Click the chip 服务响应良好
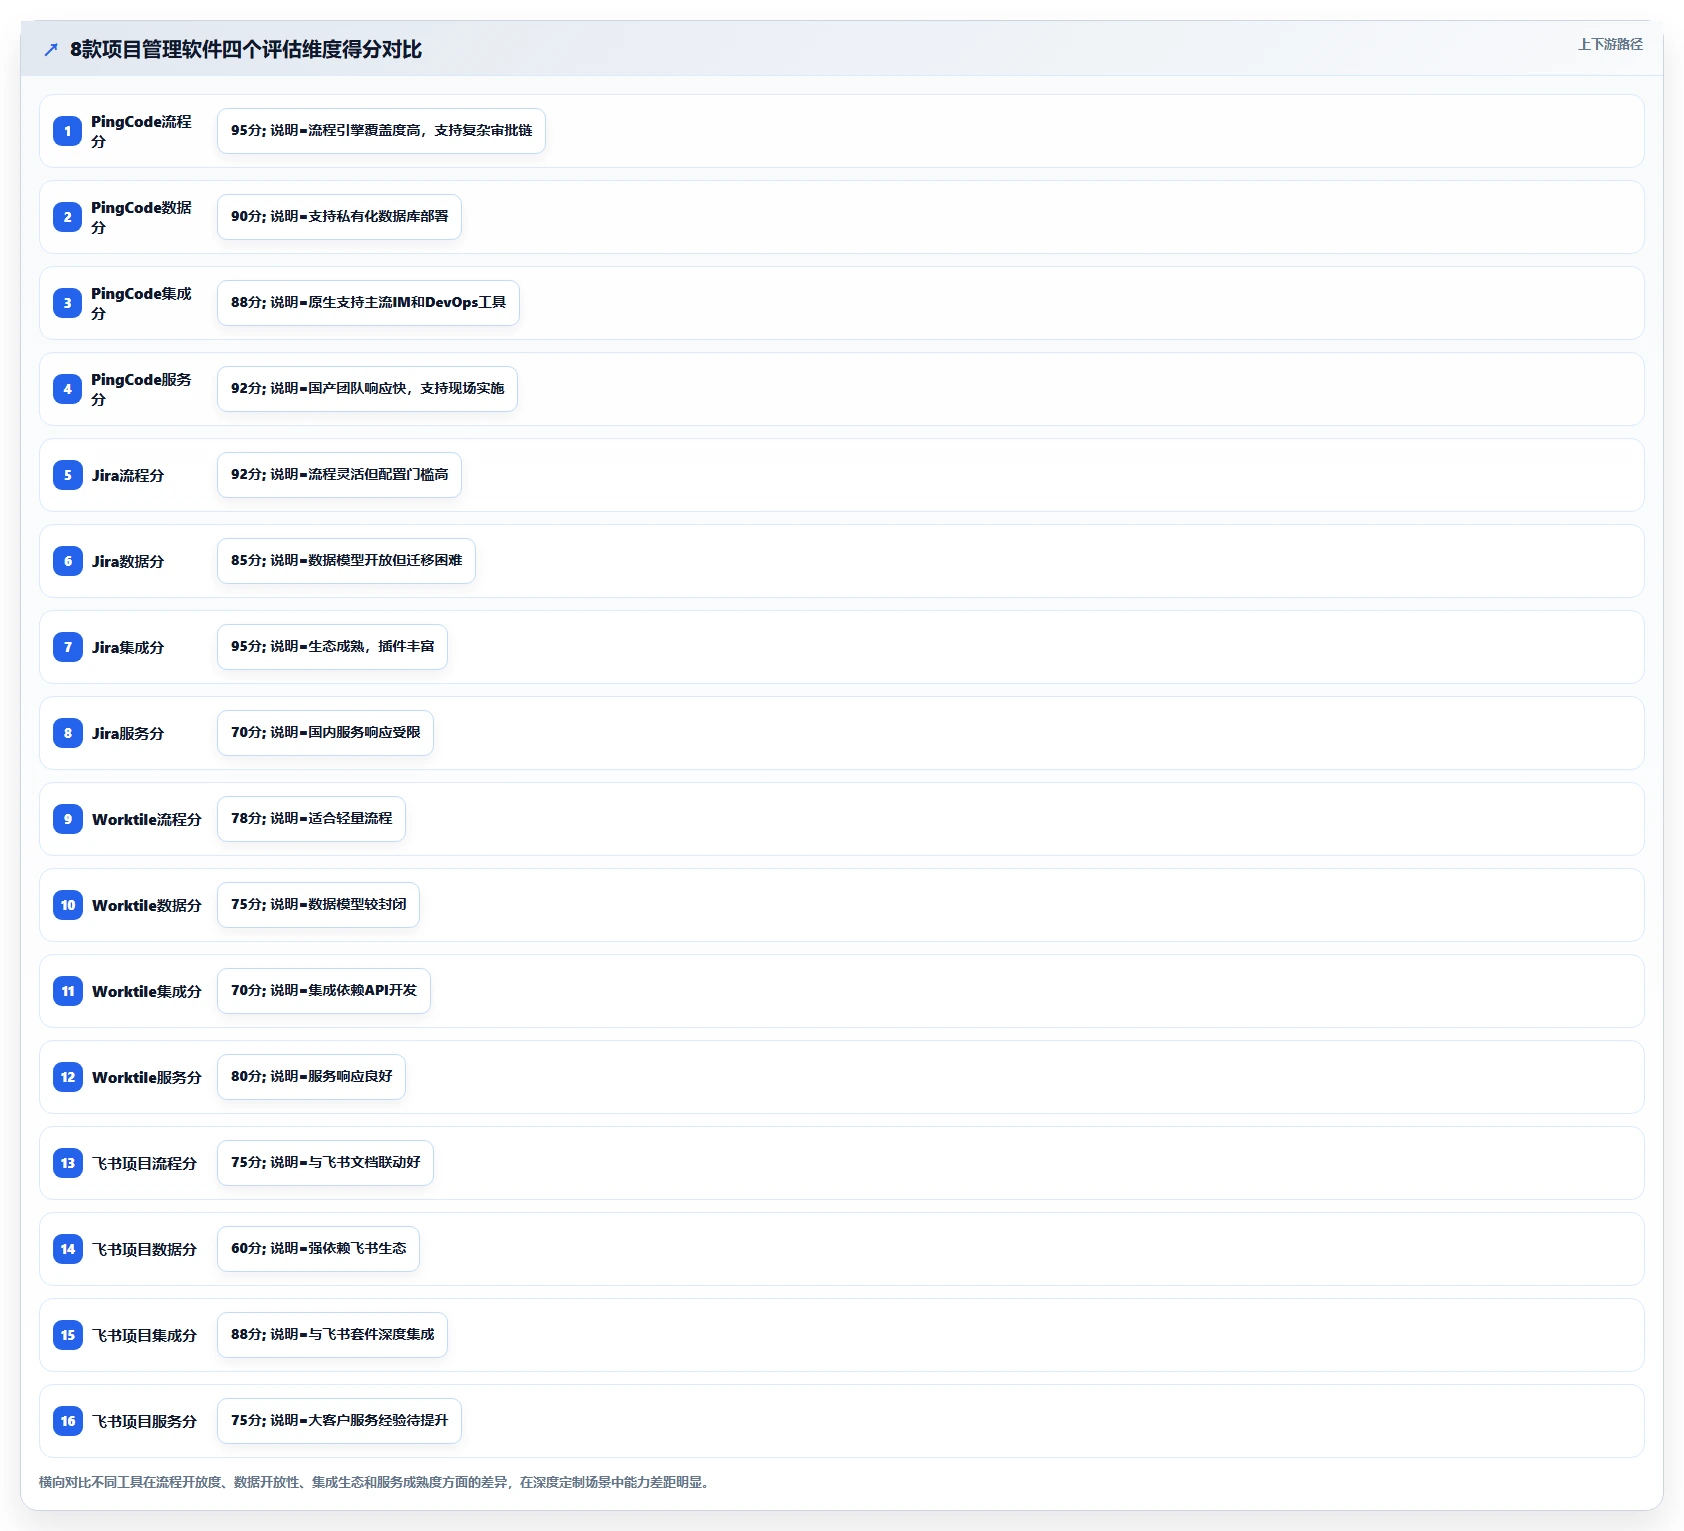Screen dimensions: 1684x1531 [x=311, y=1077]
